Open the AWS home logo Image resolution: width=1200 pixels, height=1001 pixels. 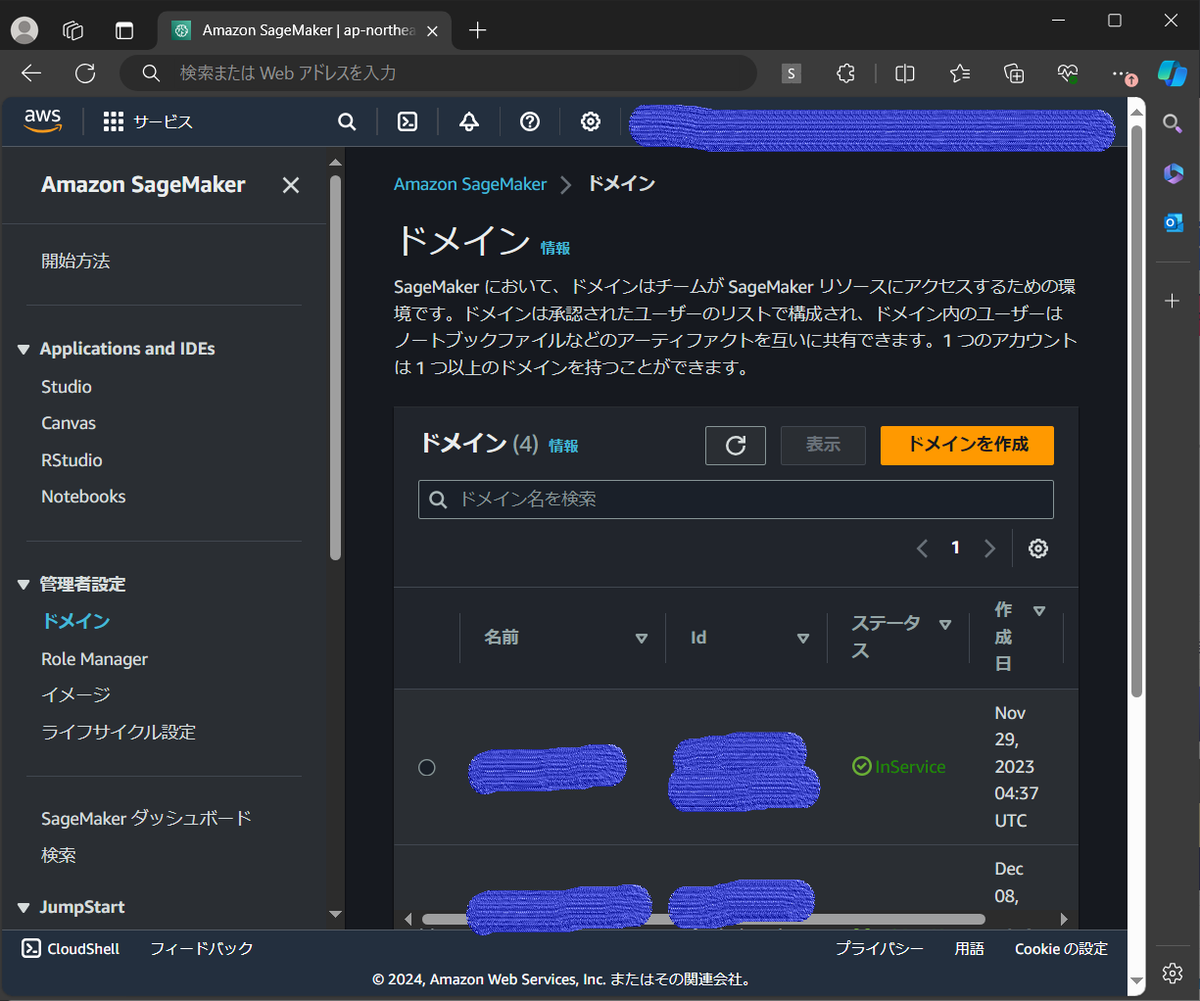click(x=43, y=121)
